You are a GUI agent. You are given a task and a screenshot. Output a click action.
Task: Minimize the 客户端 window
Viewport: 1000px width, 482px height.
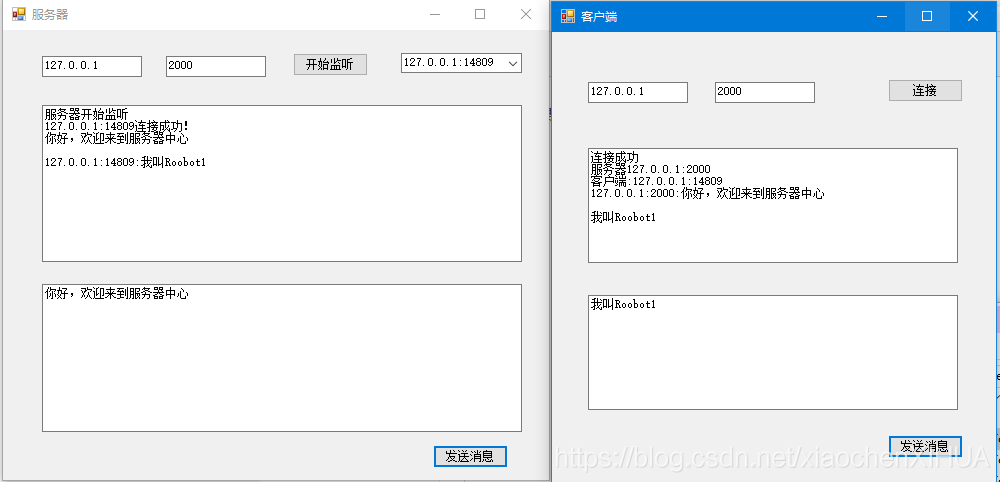(x=883, y=17)
